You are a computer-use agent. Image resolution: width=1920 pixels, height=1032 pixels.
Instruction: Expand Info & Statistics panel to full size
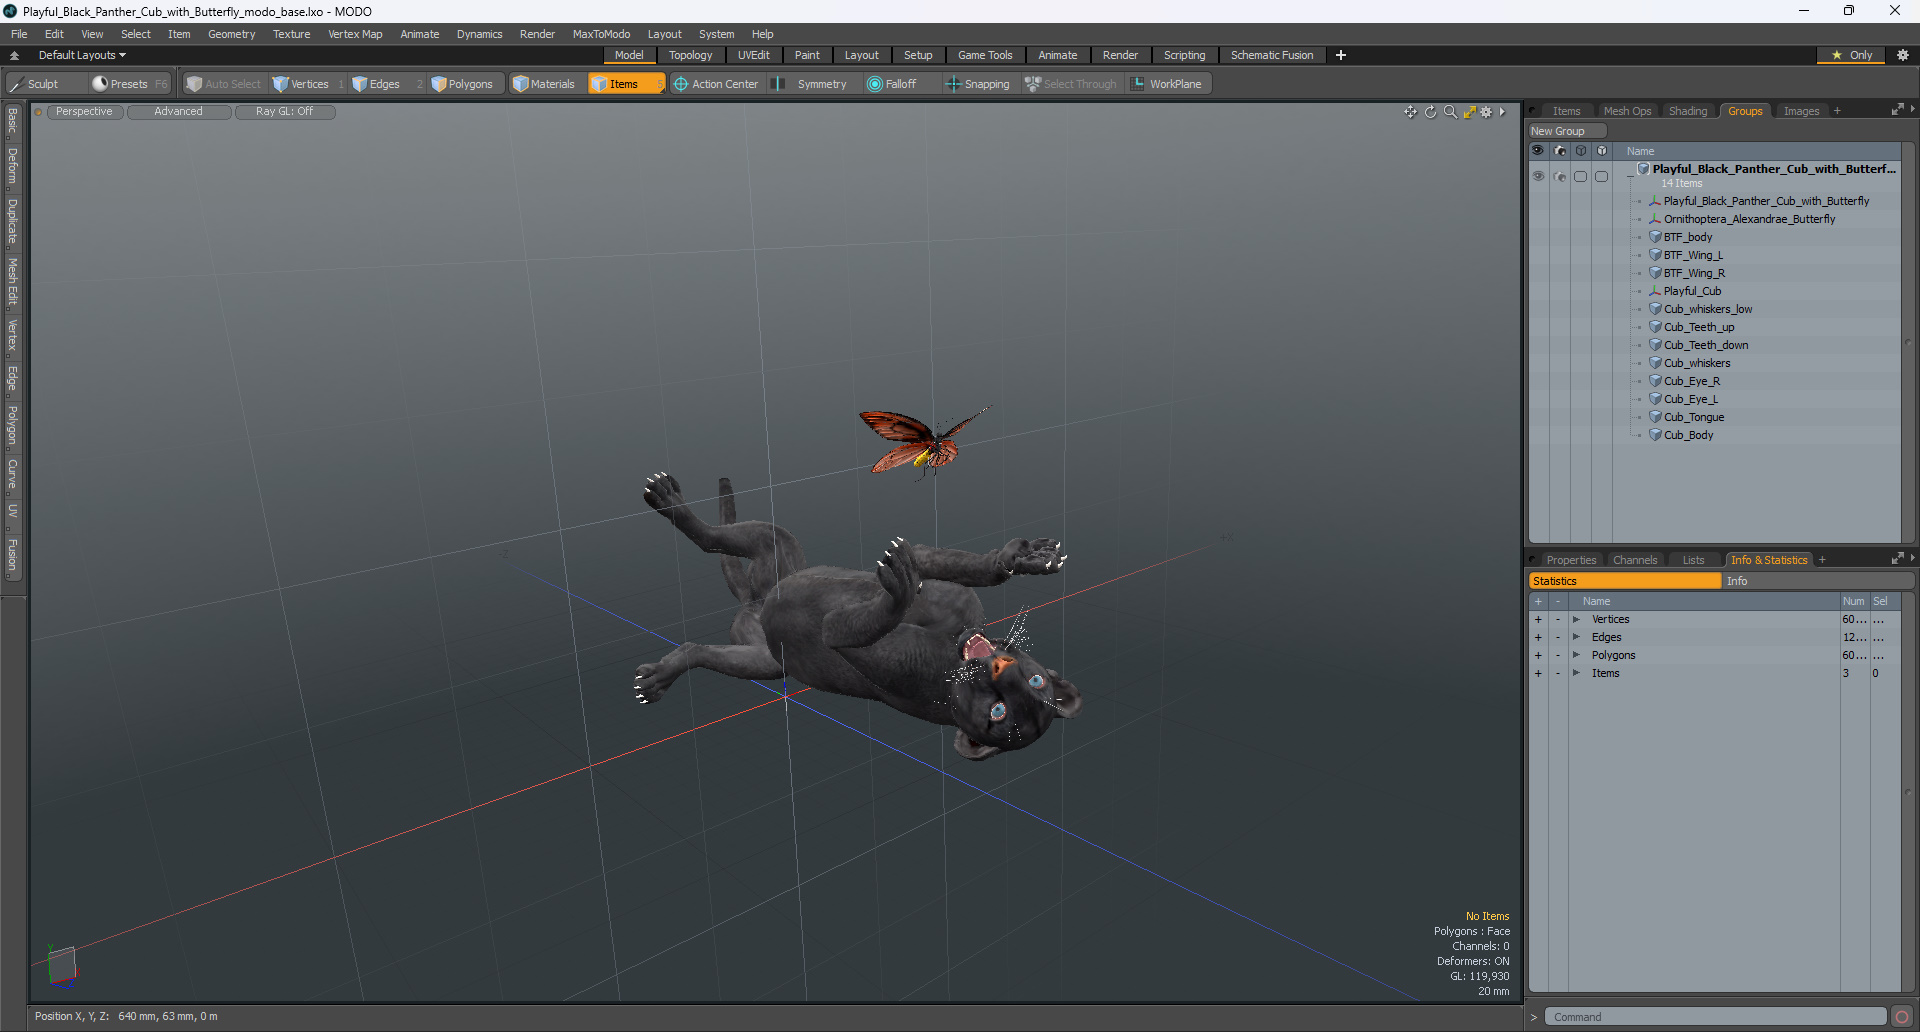(x=1897, y=559)
